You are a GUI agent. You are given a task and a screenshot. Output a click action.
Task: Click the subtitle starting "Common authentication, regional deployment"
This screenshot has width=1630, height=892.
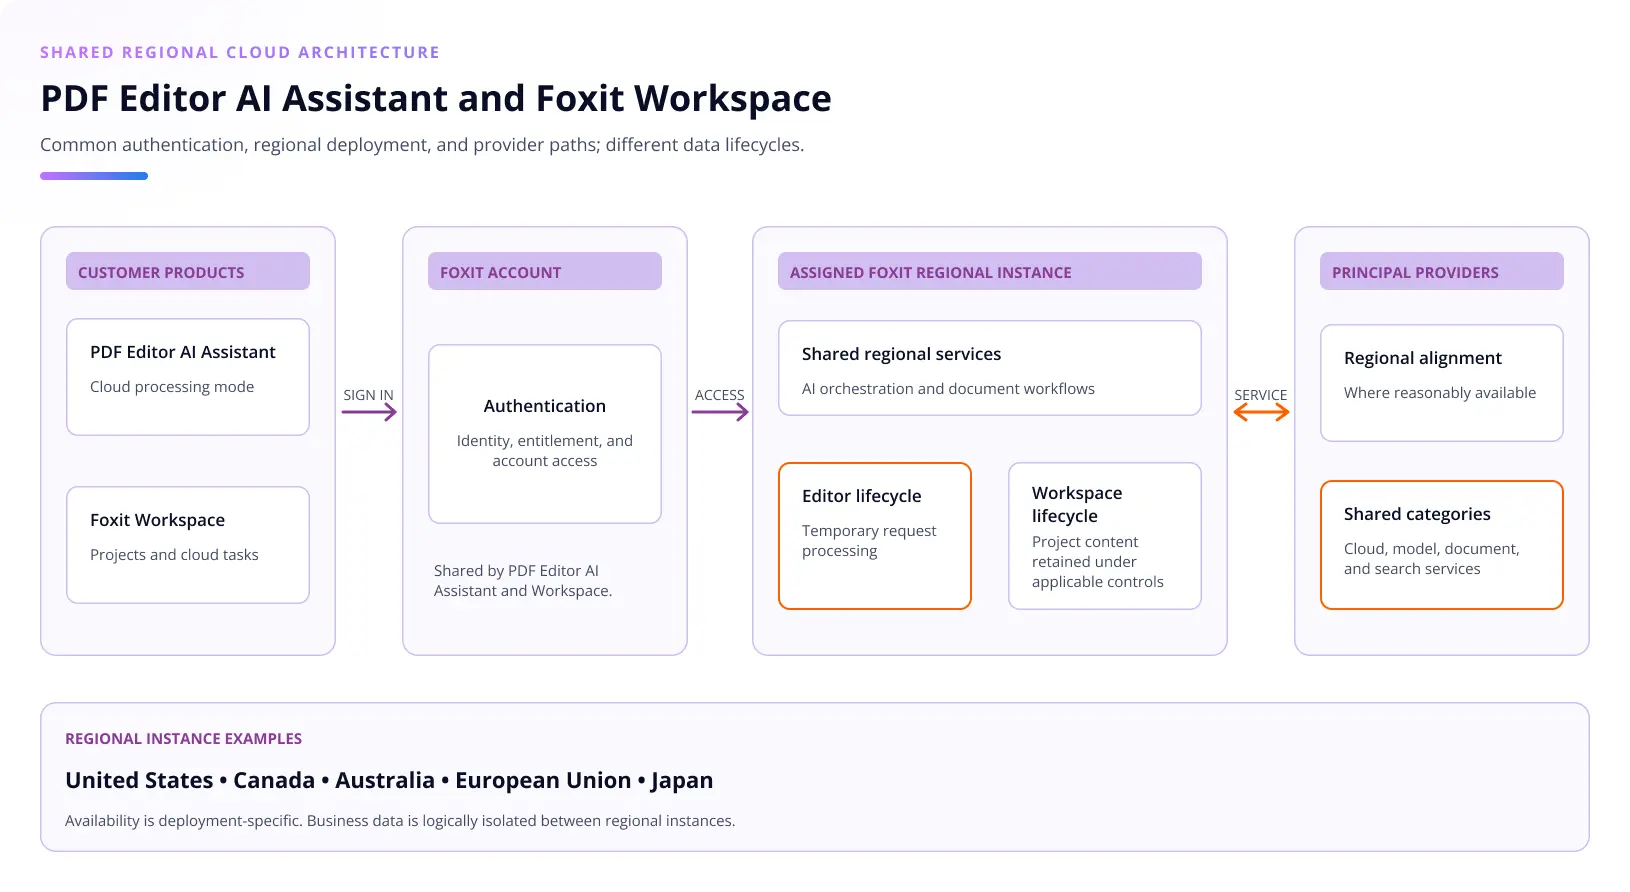(422, 145)
